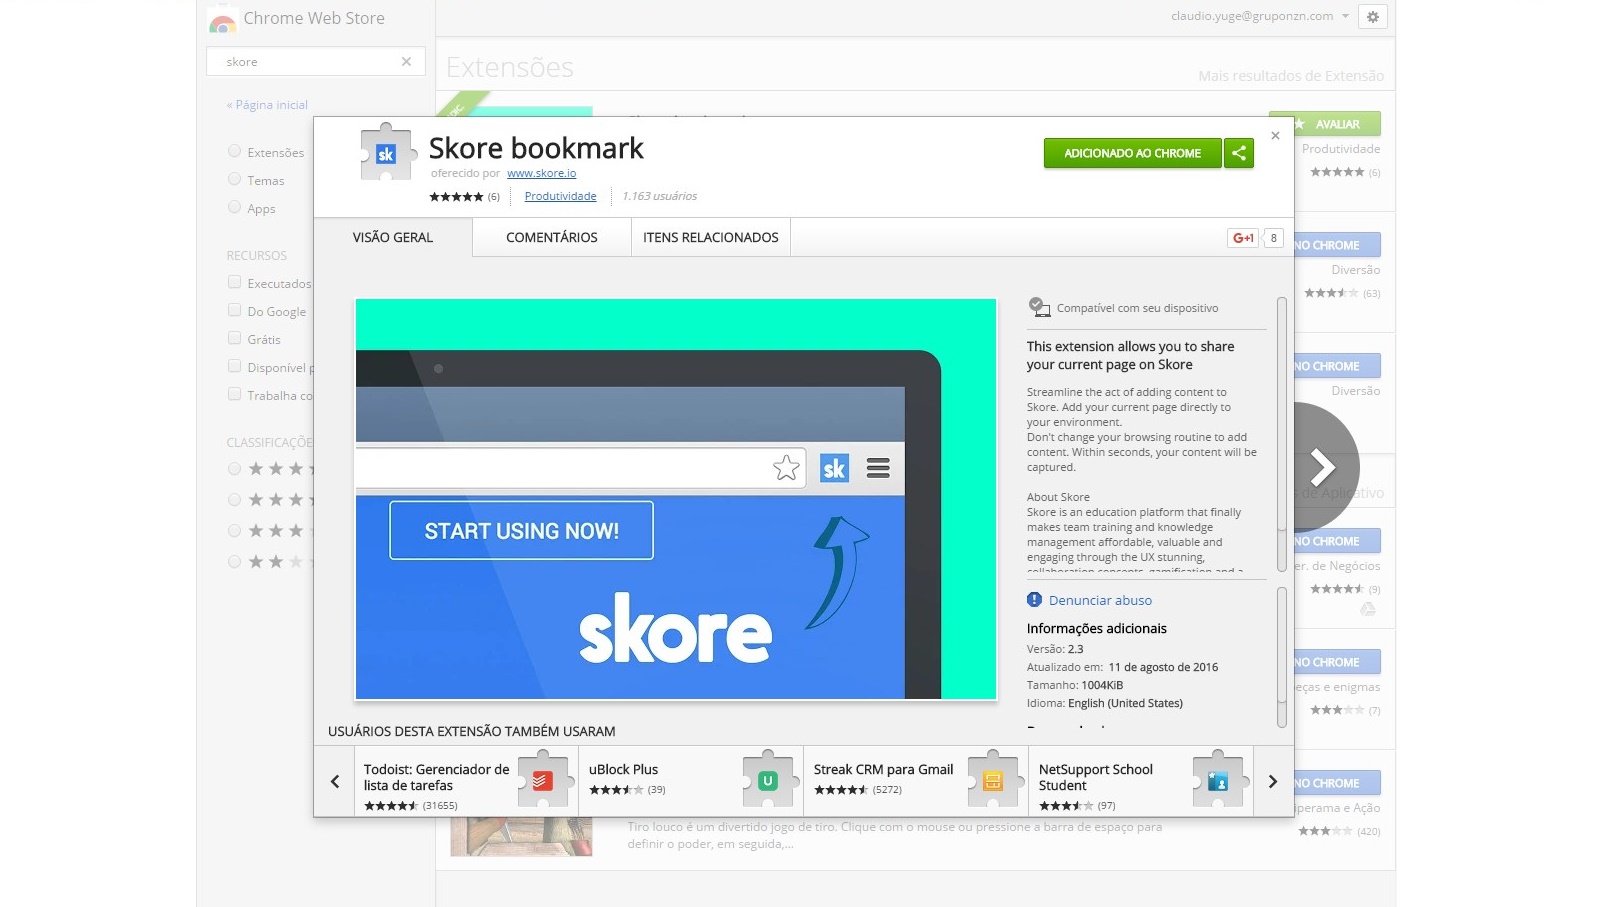Open the www.skore.io link
1606x907 pixels.
click(x=541, y=172)
